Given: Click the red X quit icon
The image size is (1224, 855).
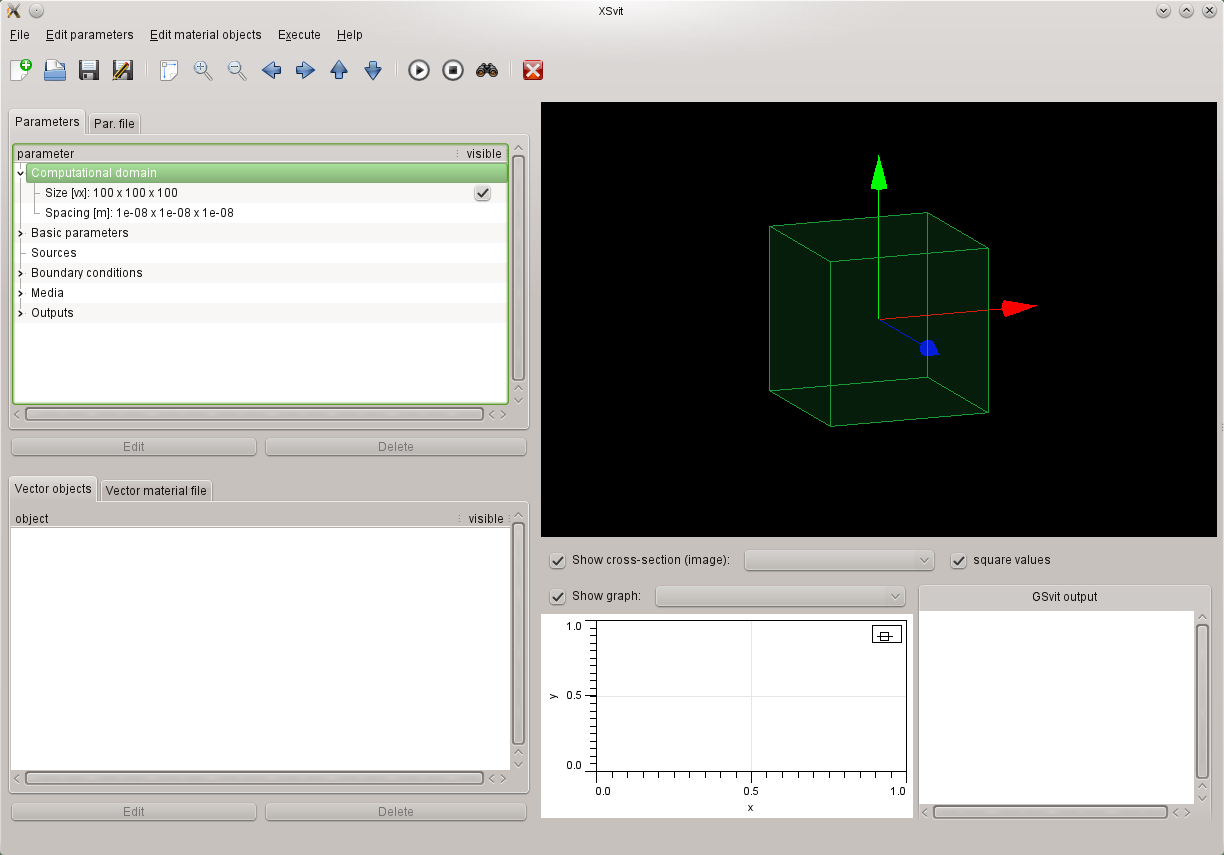Looking at the screenshot, I should click(533, 70).
